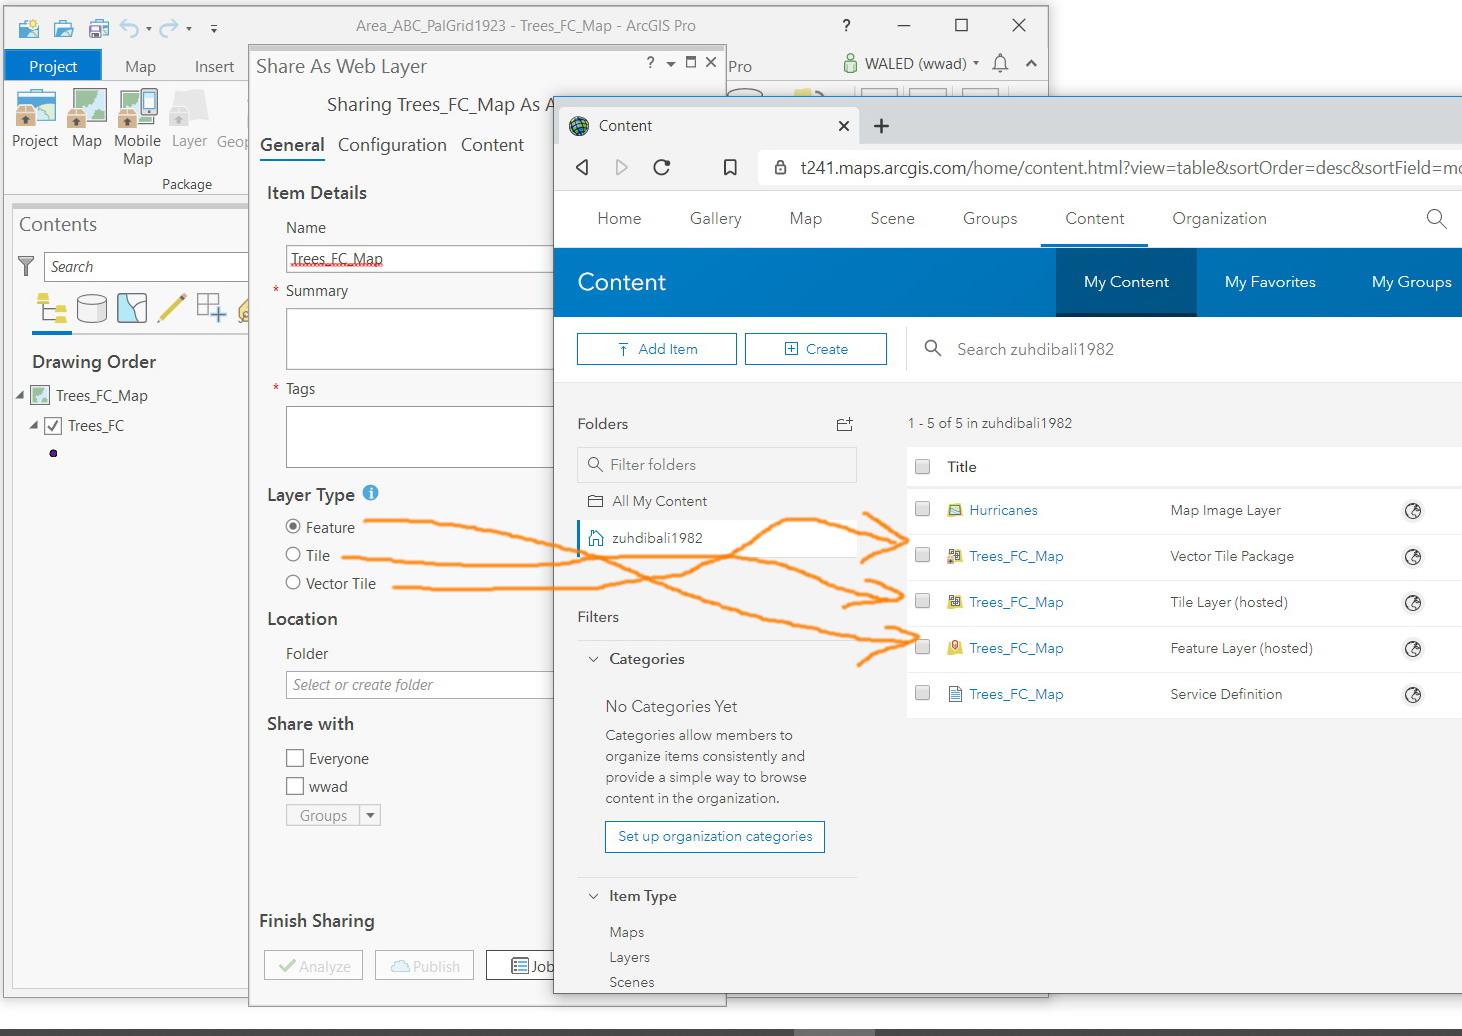Screen dimensions: 1462x1036
Task: Switch to My Favorites tab
Action: pyautogui.click(x=1270, y=282)
